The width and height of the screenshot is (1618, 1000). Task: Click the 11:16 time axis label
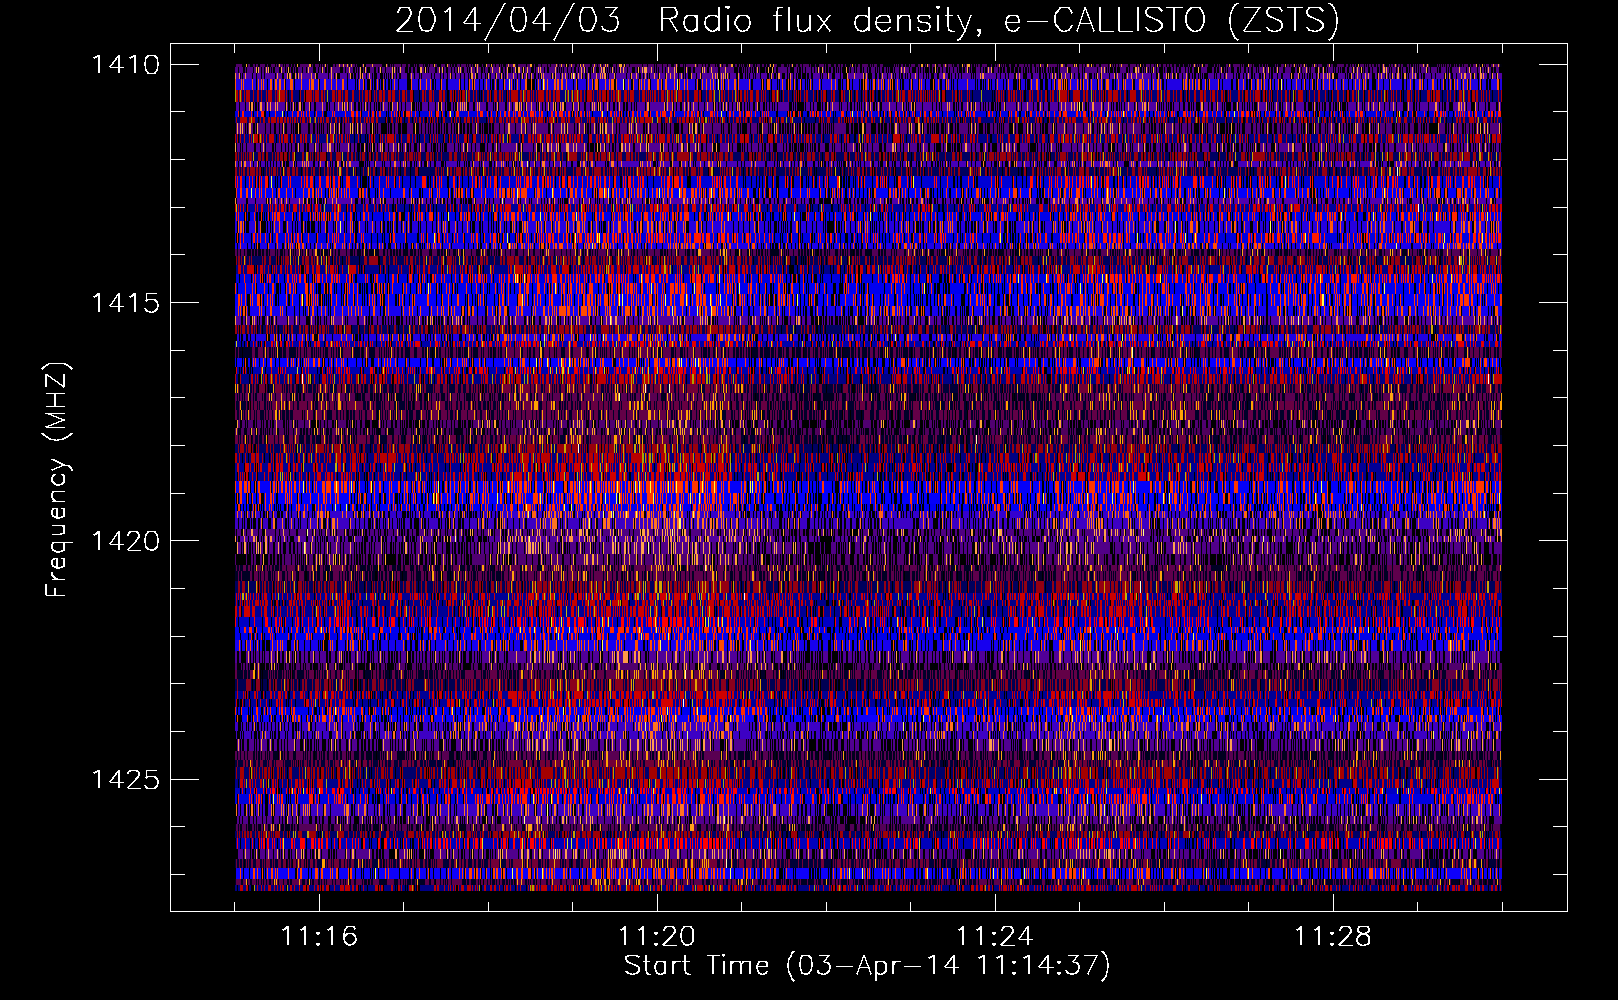(319, 936)
